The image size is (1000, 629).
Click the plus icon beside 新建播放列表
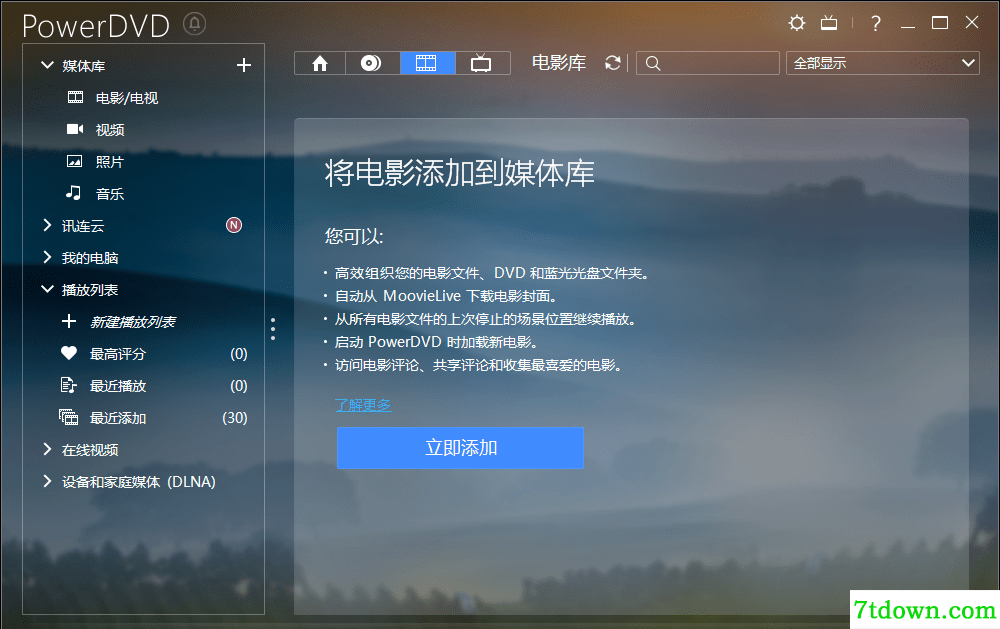click(x=69, y=321)
